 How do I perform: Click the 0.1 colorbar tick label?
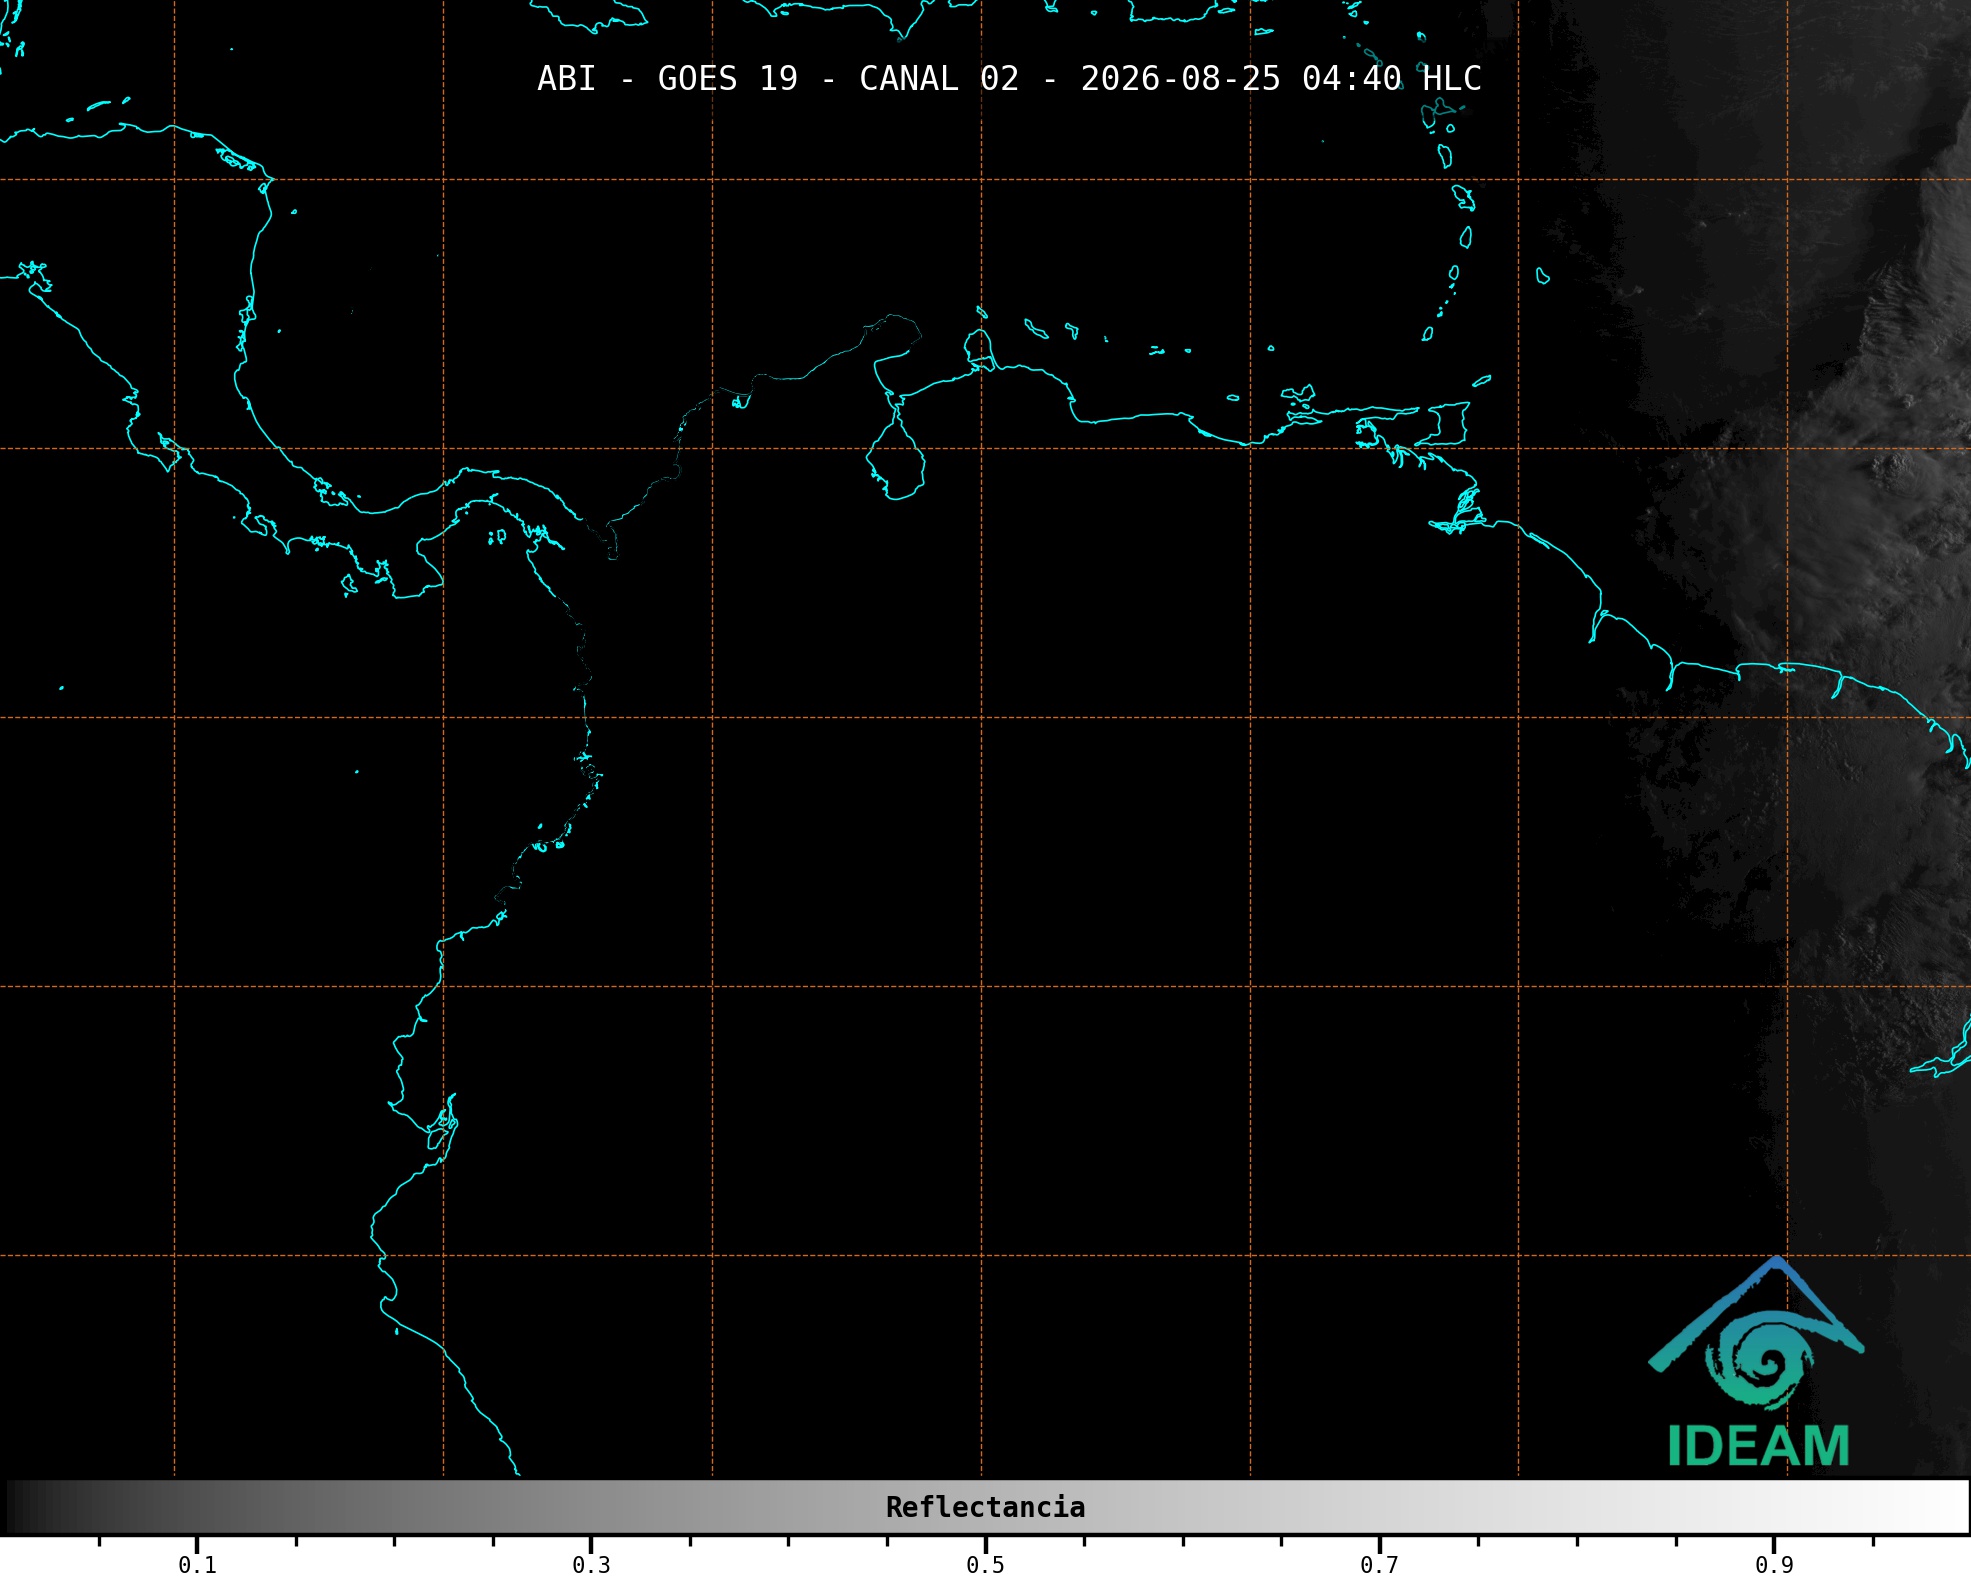coord(197,1565)
